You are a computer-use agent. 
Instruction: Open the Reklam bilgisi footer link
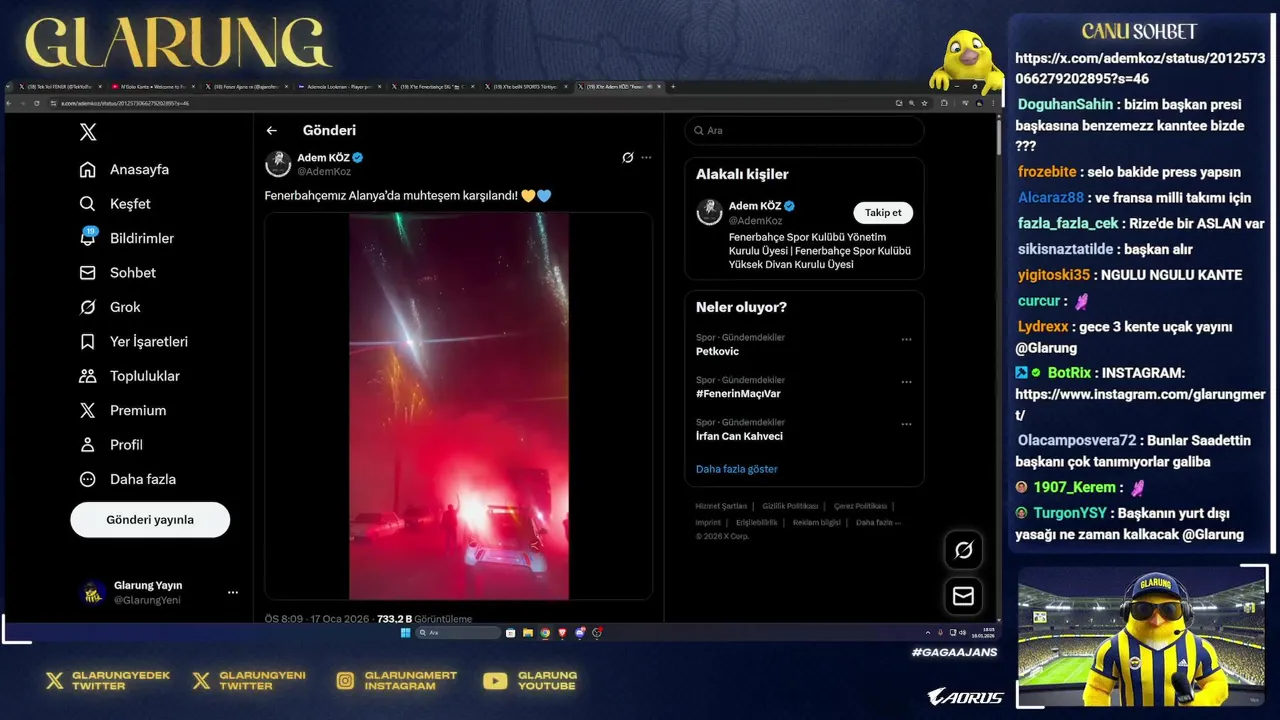pyautogui.click(x=816, y=522)
